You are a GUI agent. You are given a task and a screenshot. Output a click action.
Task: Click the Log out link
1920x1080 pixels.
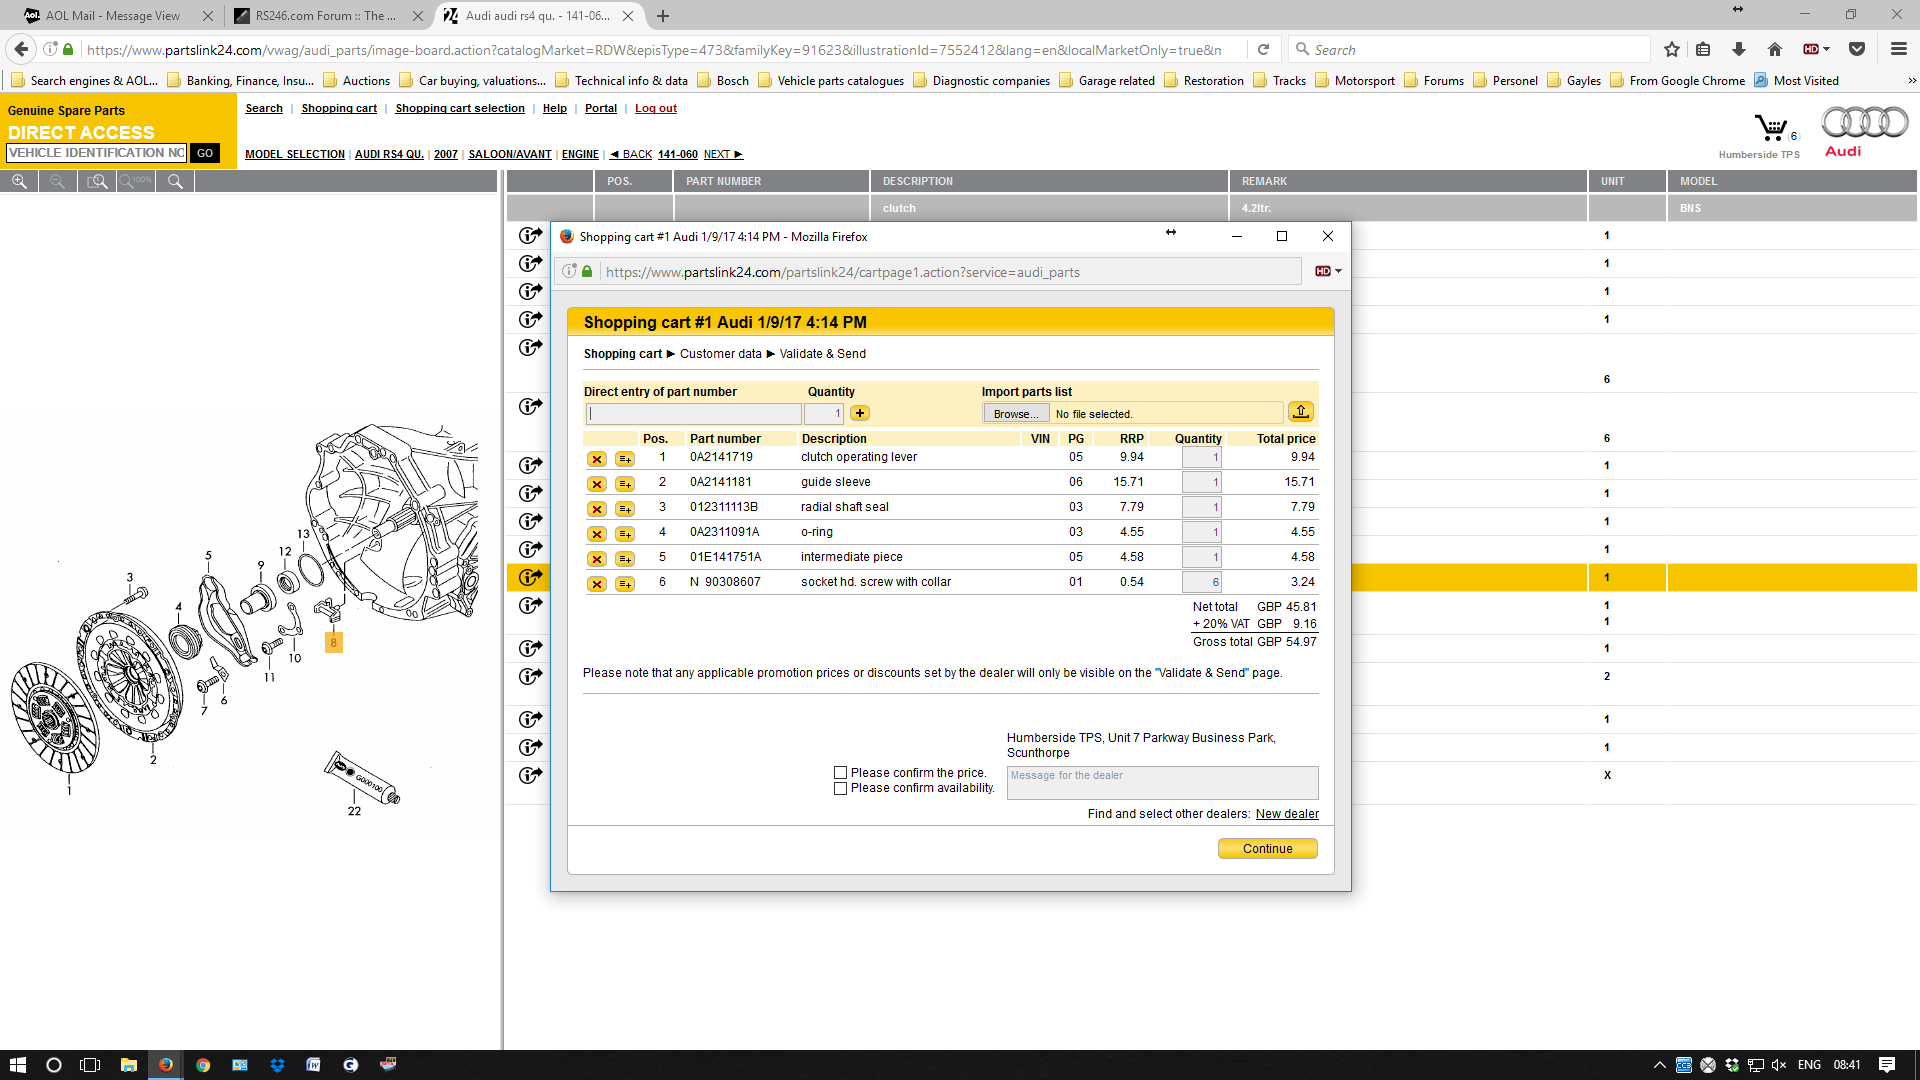click(656, 108)
